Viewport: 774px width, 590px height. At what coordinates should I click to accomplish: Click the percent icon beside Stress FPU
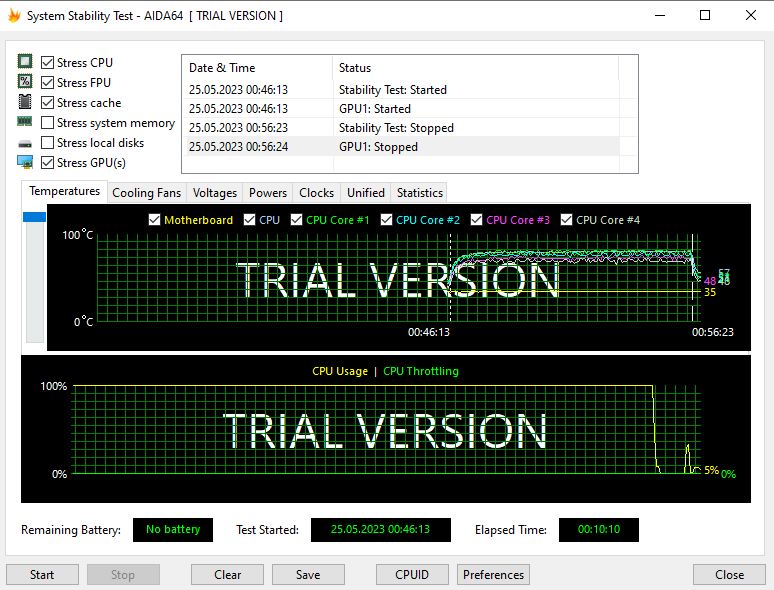pos(25,81)
